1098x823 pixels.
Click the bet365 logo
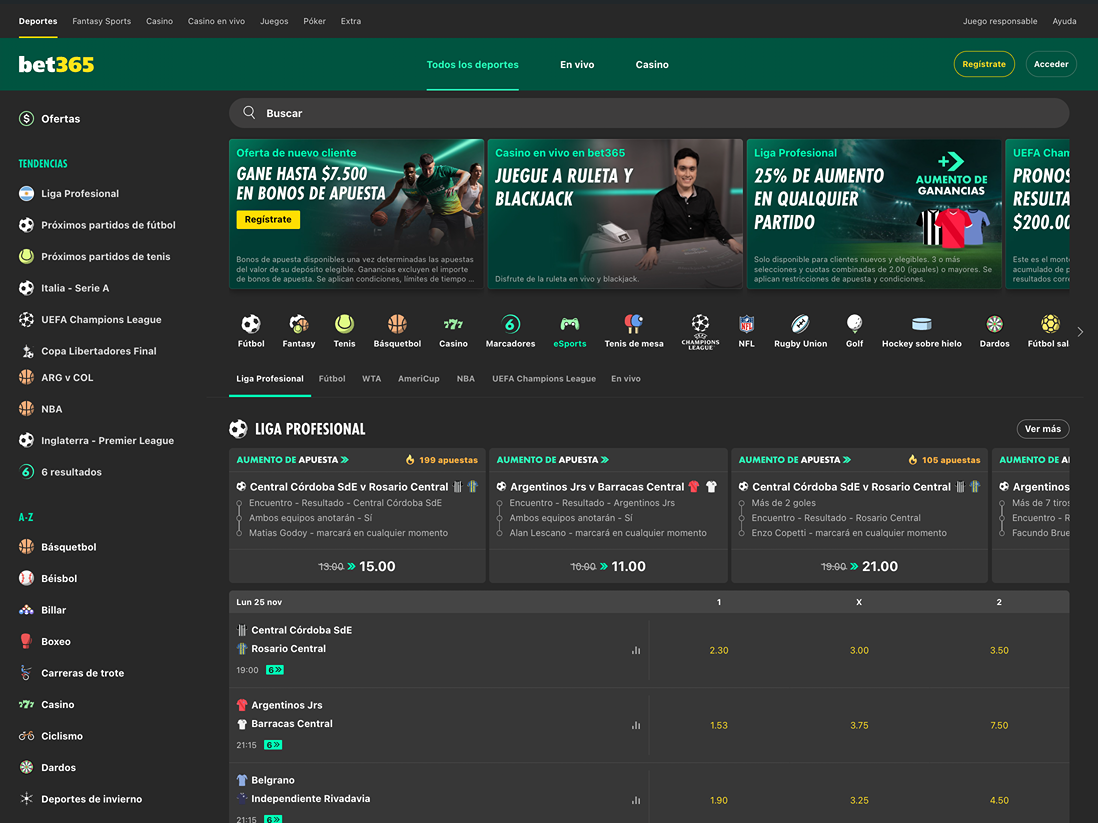pyautogui.click(x=55, y=64)
